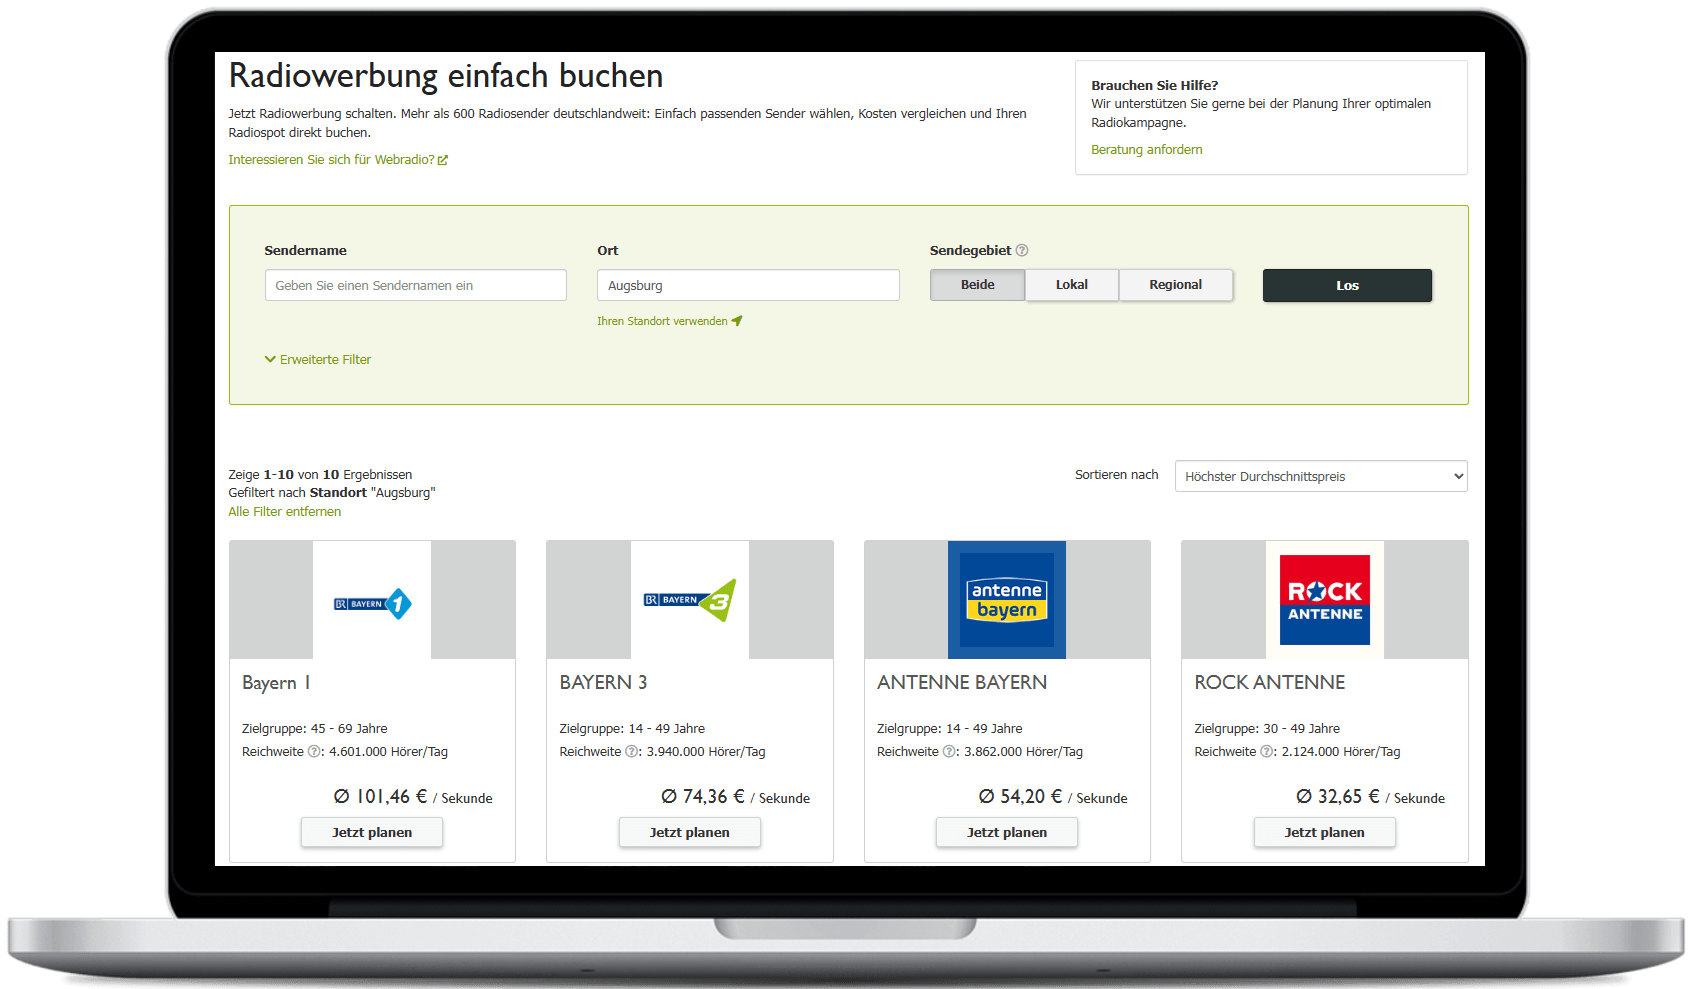
Task: Expand the Erweiterte Filter section
Action: point(317,359)
